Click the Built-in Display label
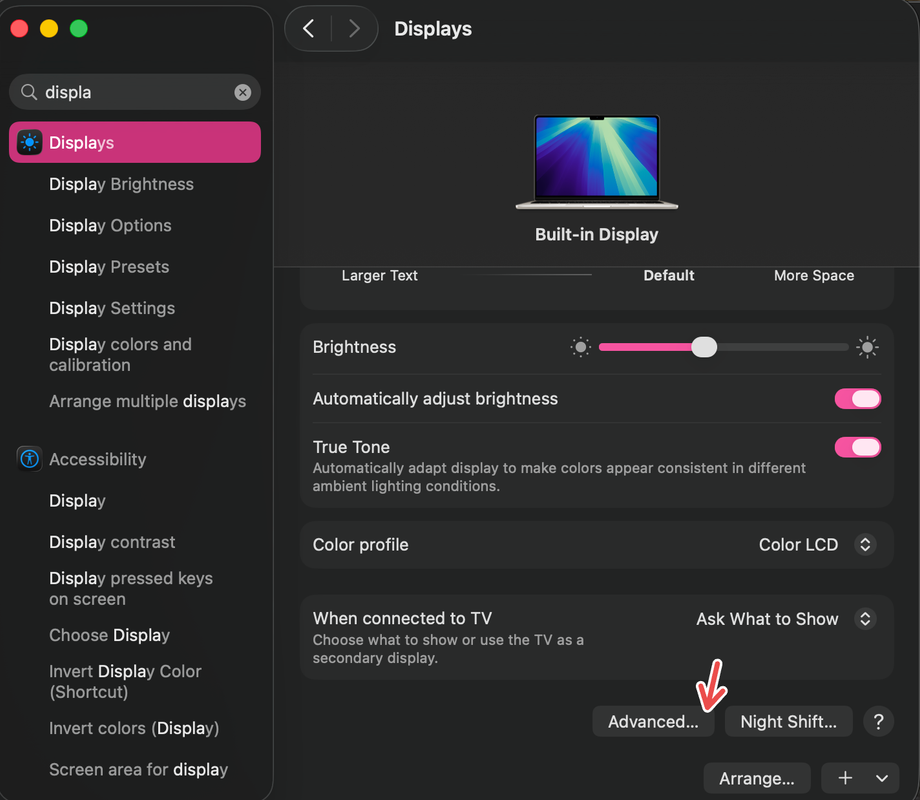Image resolution: width=920 pixels, height=800 pixels. click(x=597, y=235)
